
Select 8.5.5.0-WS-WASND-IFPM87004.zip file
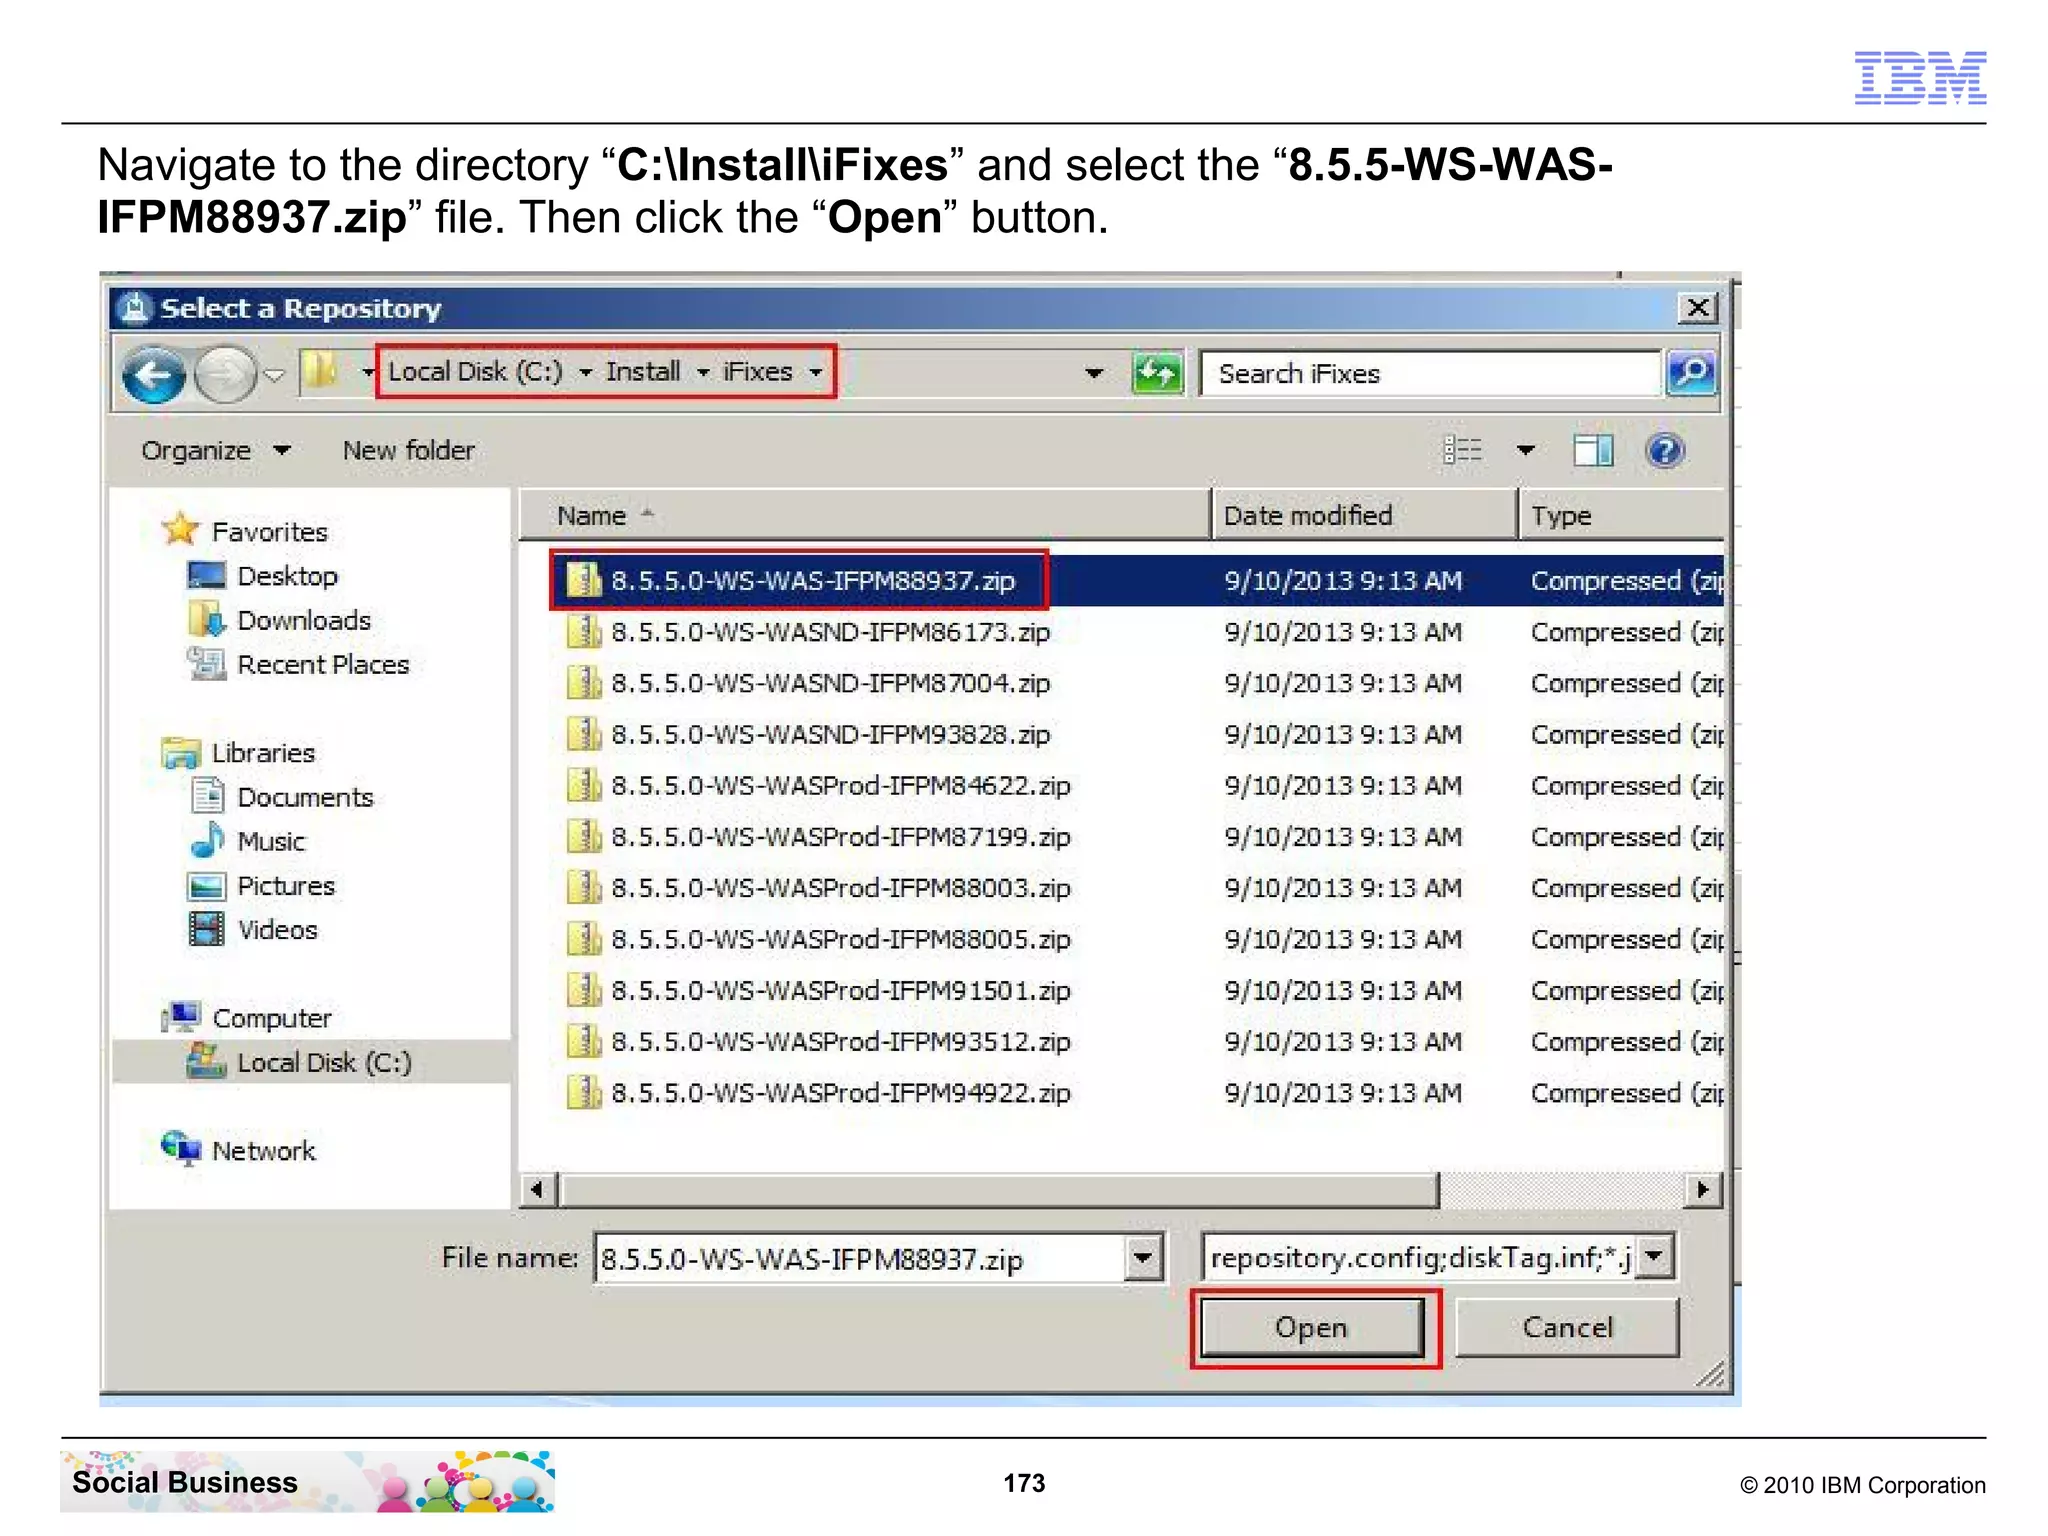click(831, 683)
